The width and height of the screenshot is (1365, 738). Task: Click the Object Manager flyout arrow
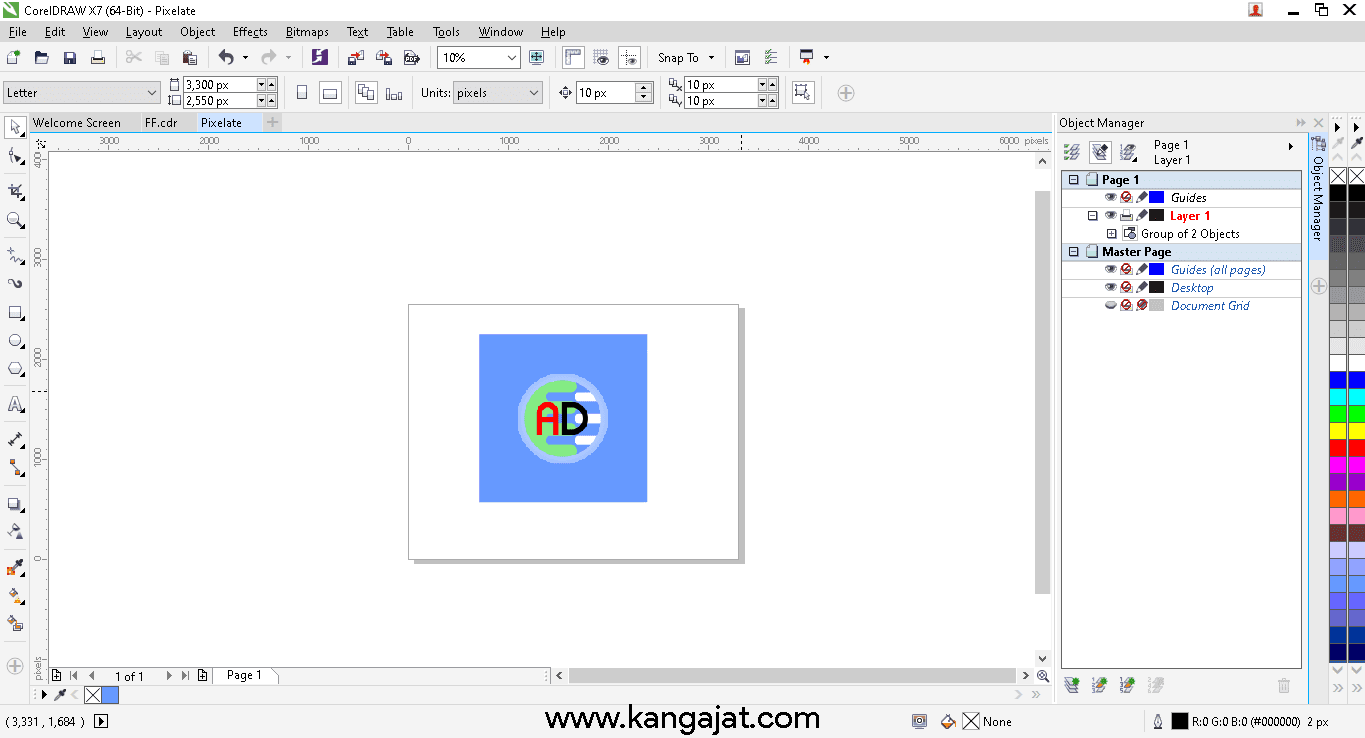(1291, 146)
